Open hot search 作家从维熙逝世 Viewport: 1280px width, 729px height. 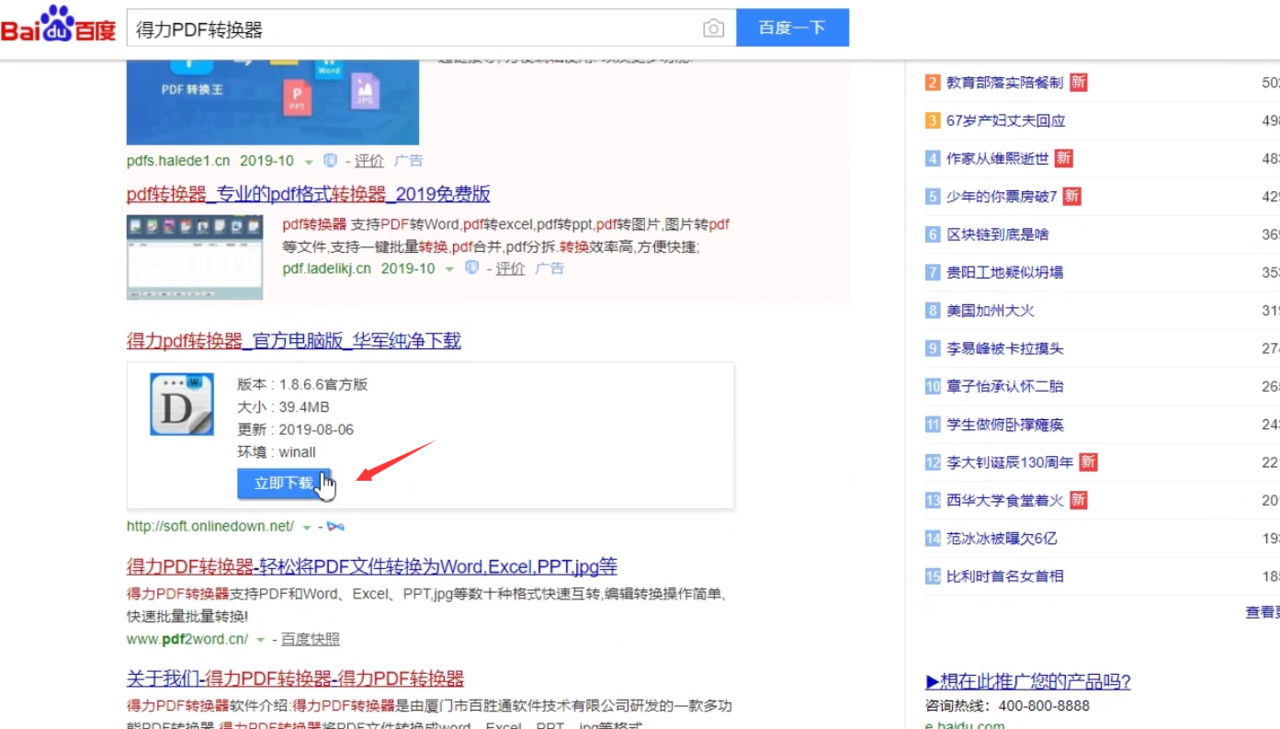998,159
